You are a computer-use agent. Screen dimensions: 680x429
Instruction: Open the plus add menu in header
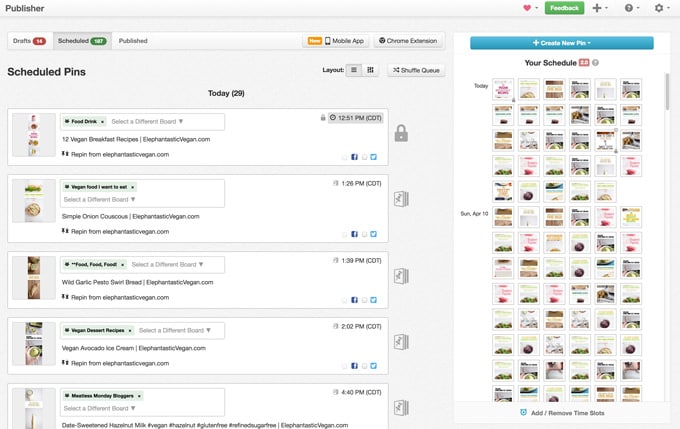(600, 8)
